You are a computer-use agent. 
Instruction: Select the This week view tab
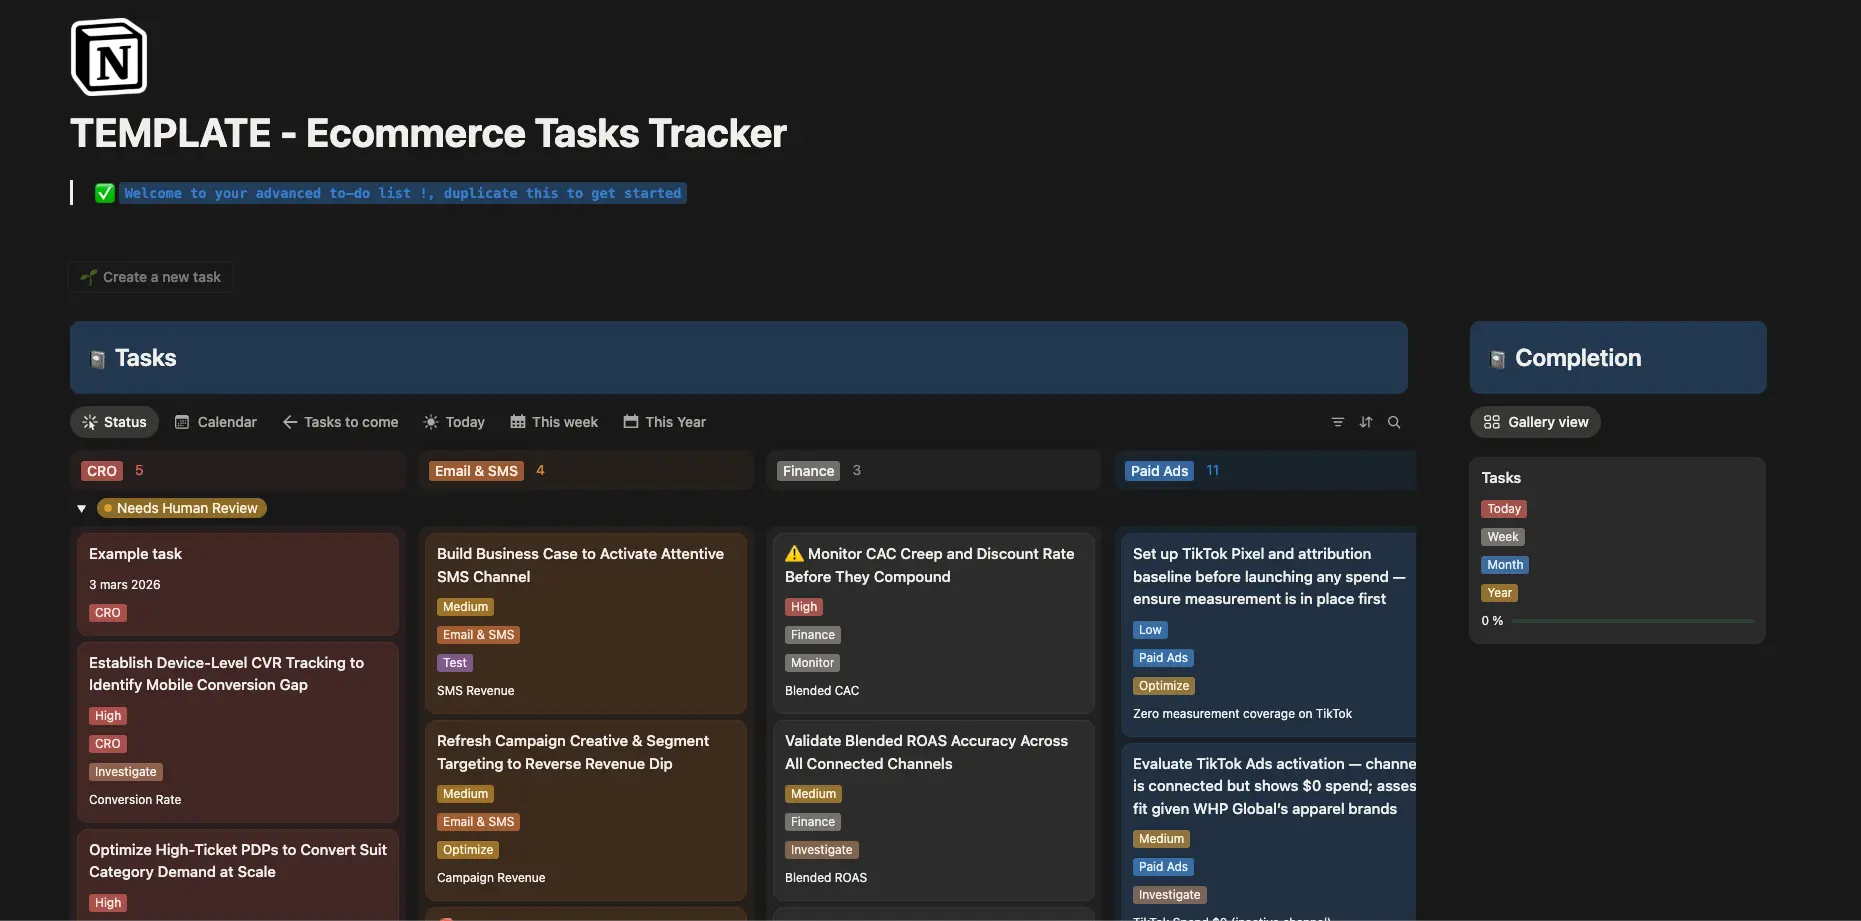[554, 422]
